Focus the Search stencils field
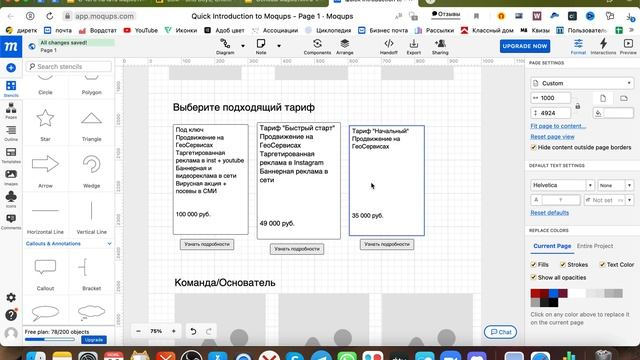The height and width of the screenshot is (360, 640). [69, 67]
